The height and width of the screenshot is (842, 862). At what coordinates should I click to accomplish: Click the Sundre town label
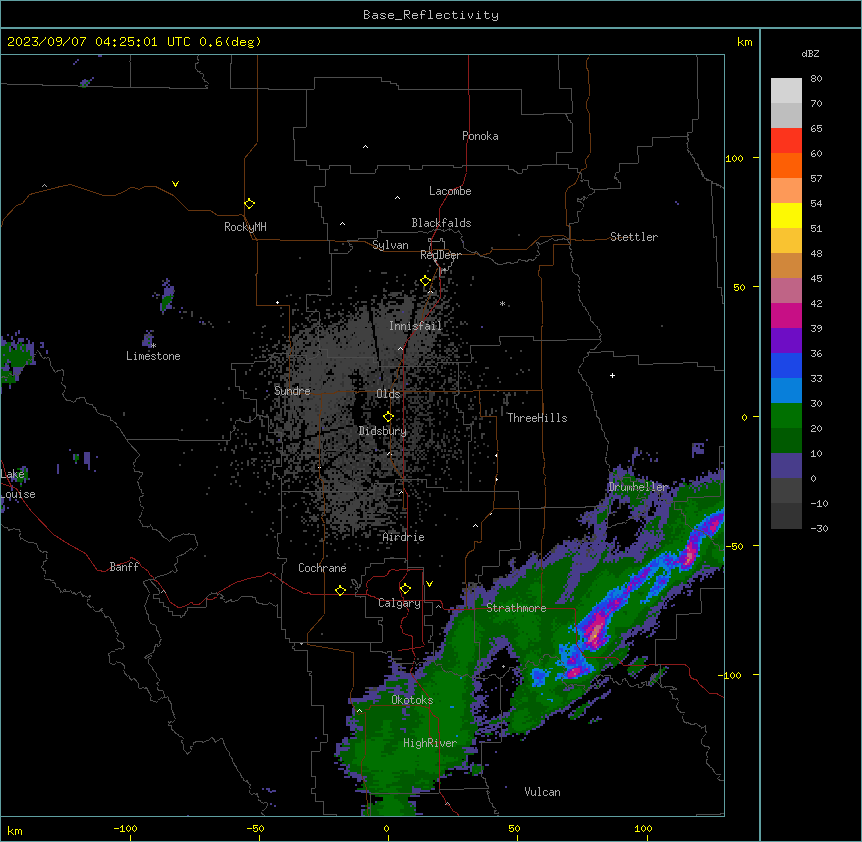tap(292, 391)
